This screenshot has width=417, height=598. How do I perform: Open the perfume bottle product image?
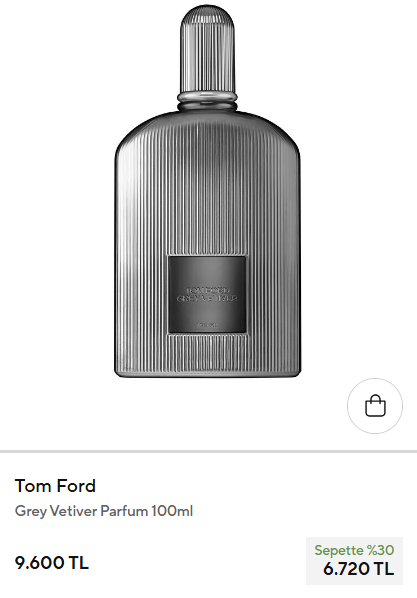tap(208, 191)
